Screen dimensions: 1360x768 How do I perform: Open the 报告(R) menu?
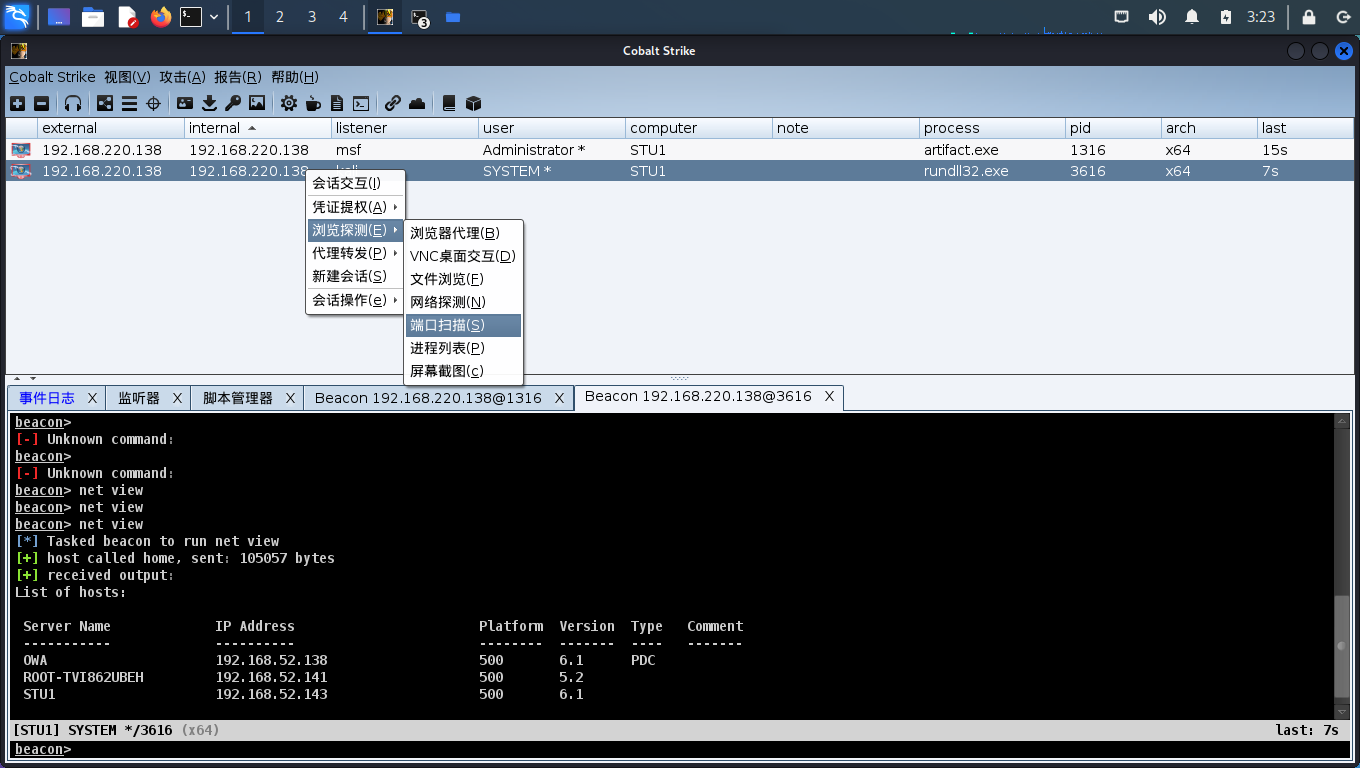238,77
